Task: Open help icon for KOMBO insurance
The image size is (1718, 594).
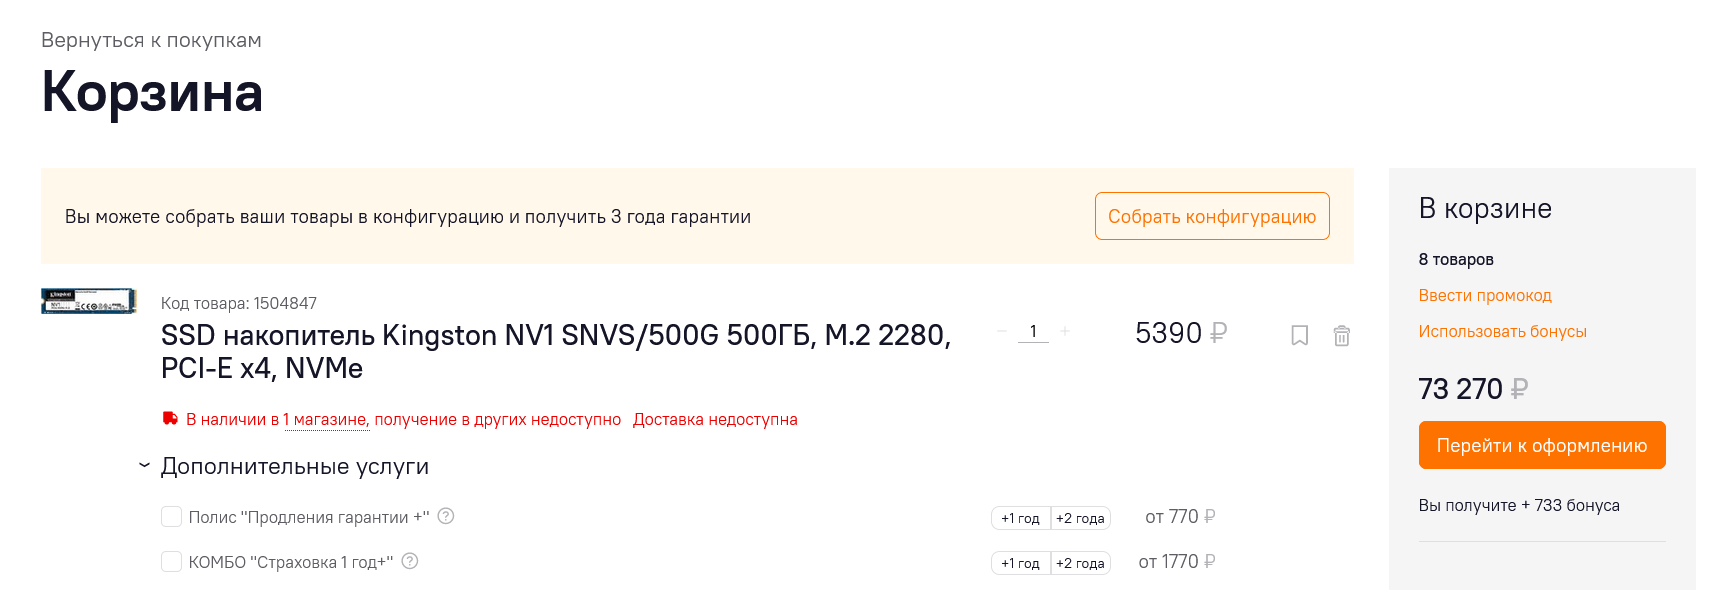Action: [x=410, y=561]
